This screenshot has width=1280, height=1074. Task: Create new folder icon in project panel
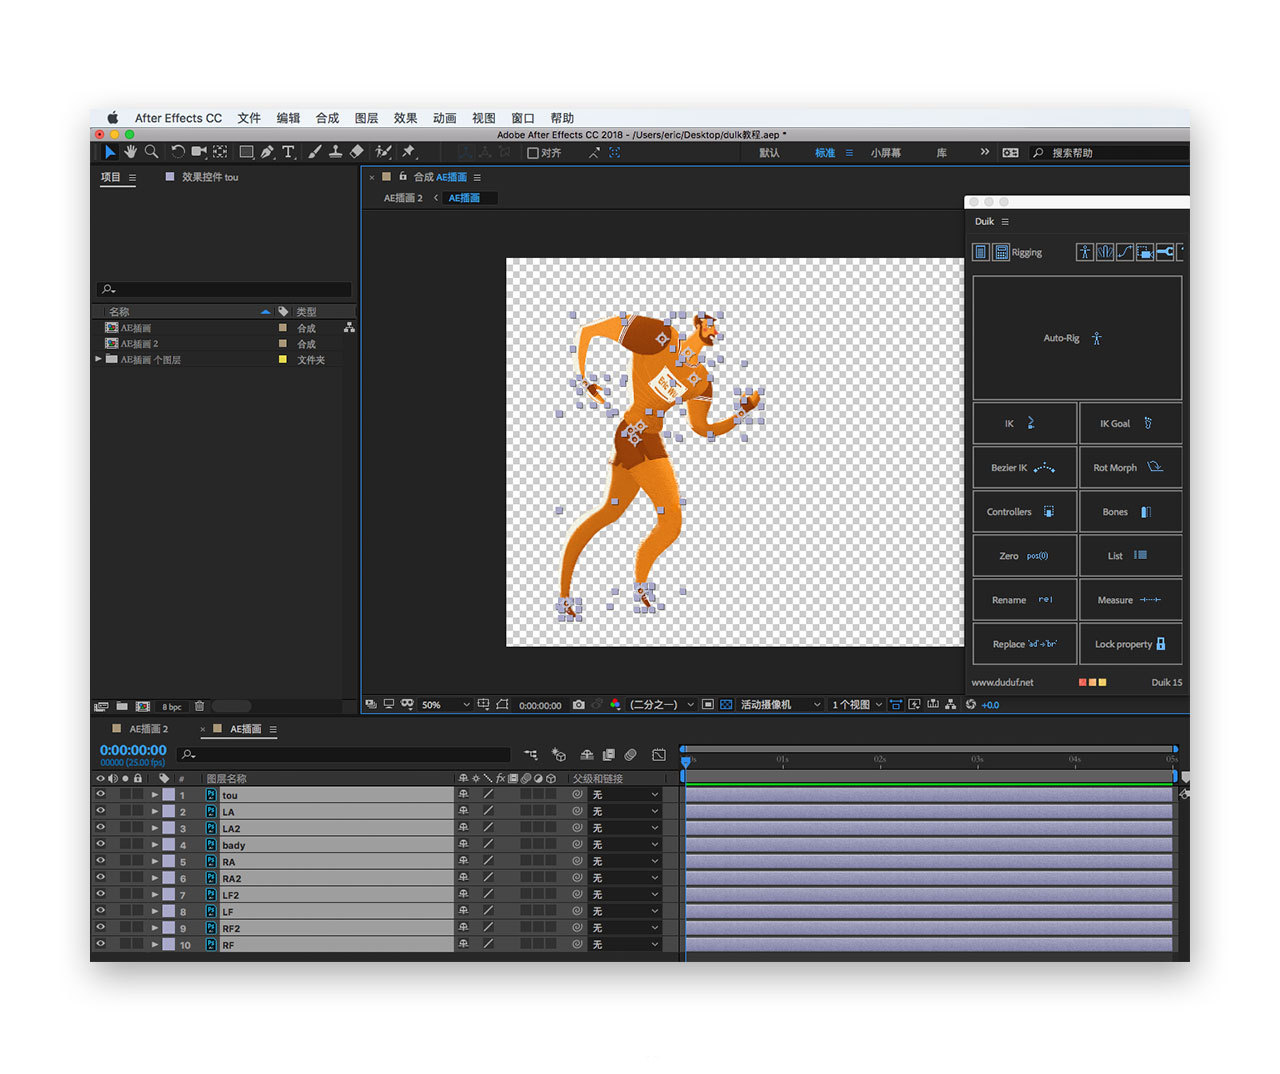coord(122,706)
